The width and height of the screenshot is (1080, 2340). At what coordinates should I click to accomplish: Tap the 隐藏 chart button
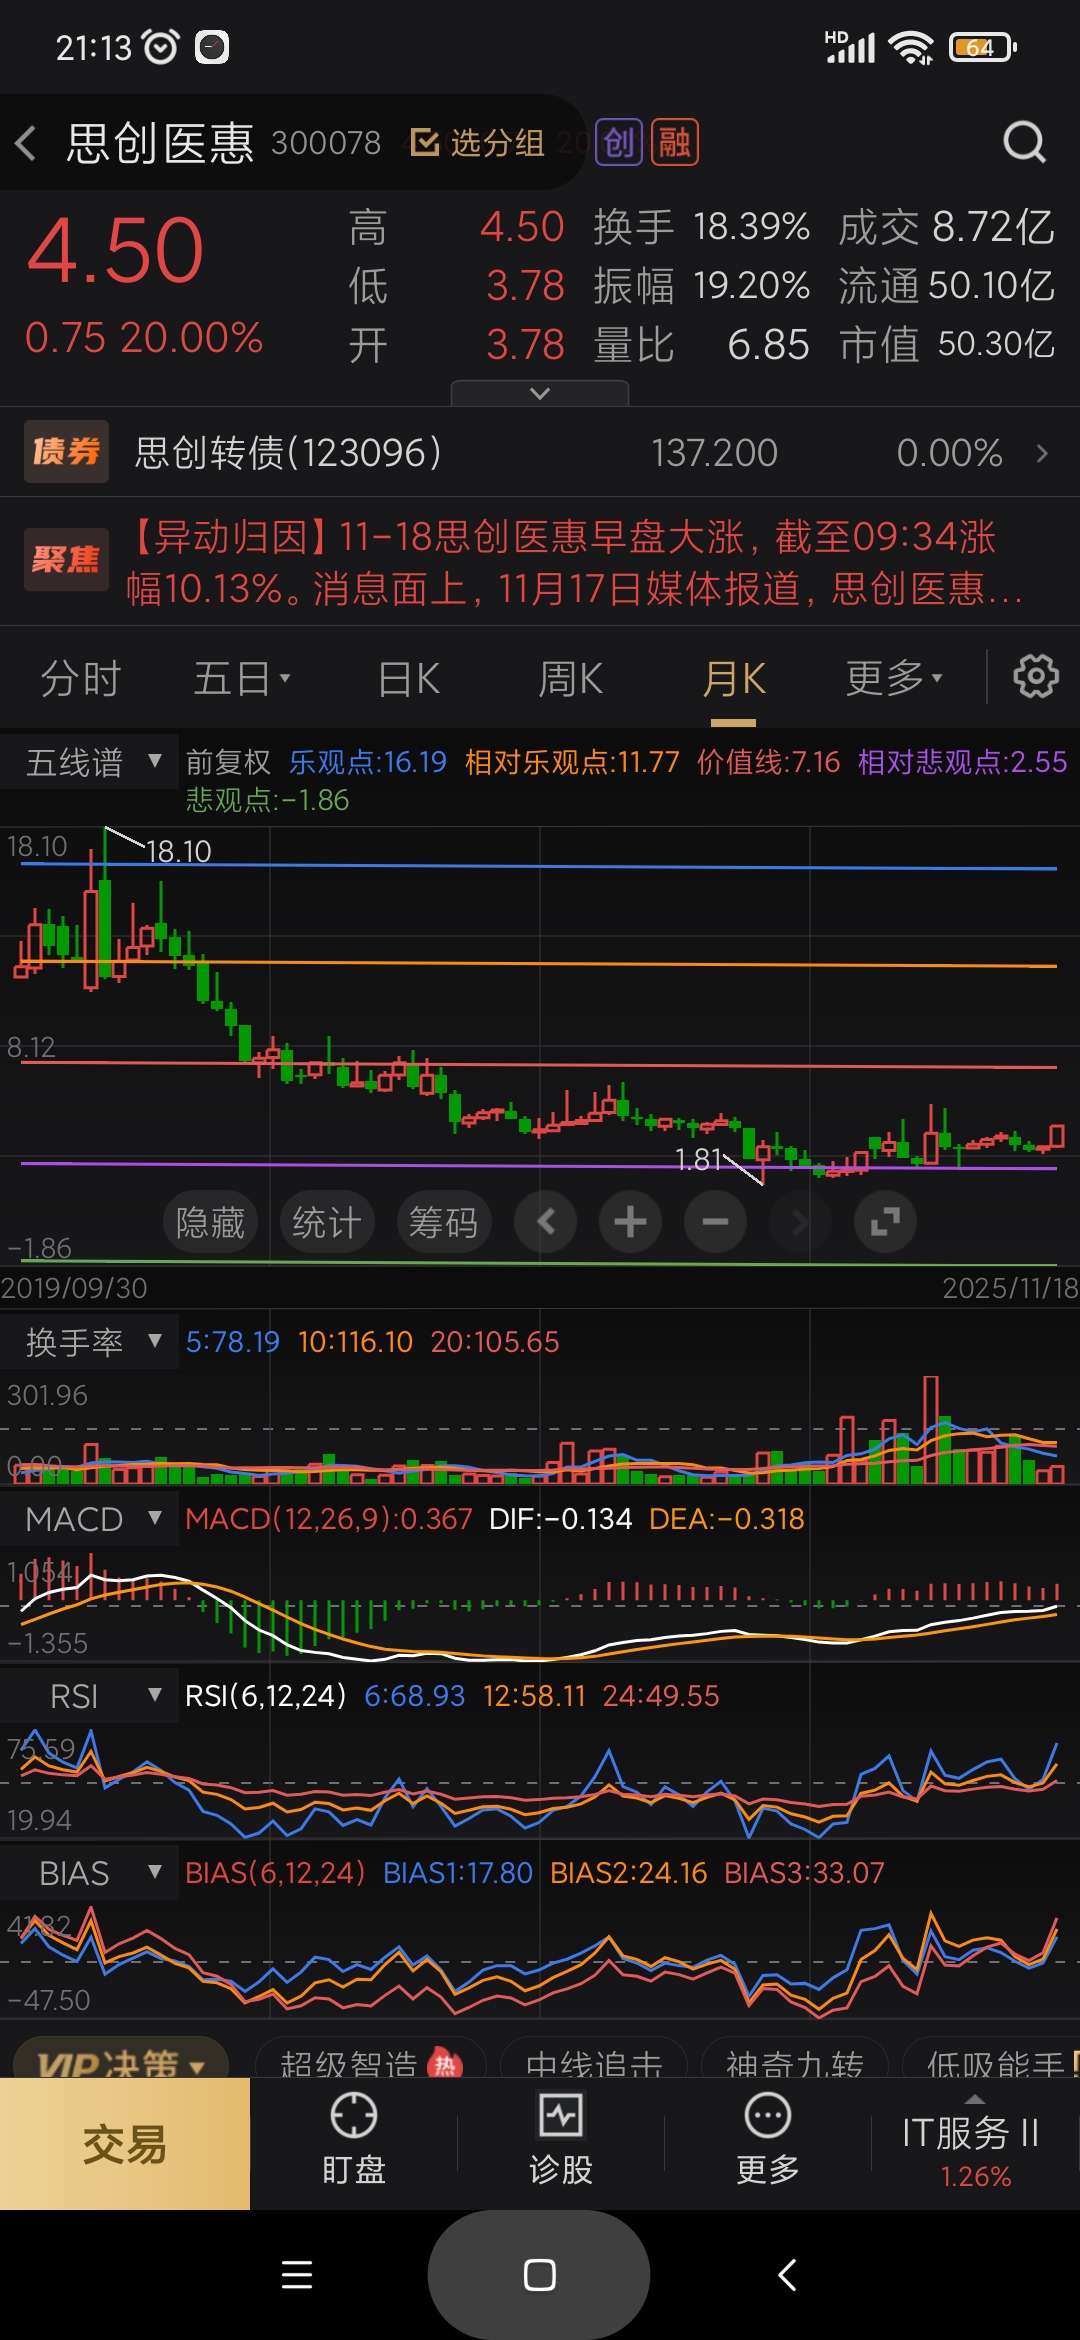[x=210, y=1222]
